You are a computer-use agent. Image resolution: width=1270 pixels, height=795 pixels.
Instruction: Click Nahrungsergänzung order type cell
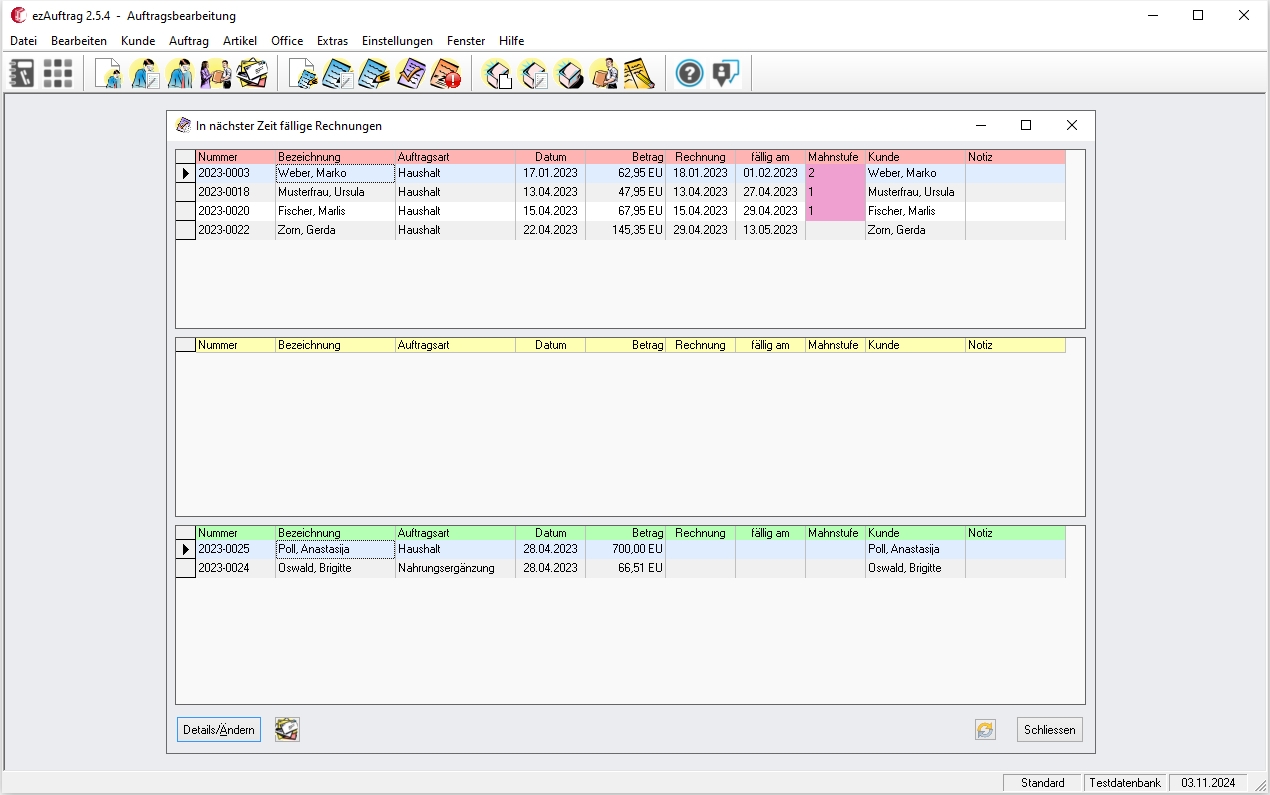click(x=455, y=568)
